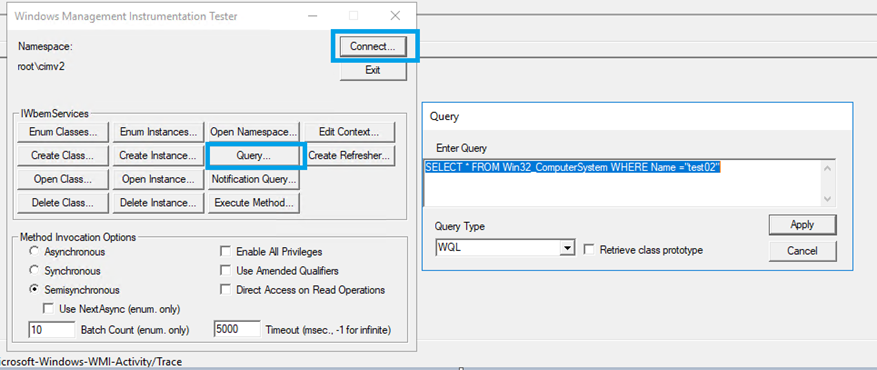Click Delete Class... button
This screenshot has height=370, width=877.
pos(63,203)
